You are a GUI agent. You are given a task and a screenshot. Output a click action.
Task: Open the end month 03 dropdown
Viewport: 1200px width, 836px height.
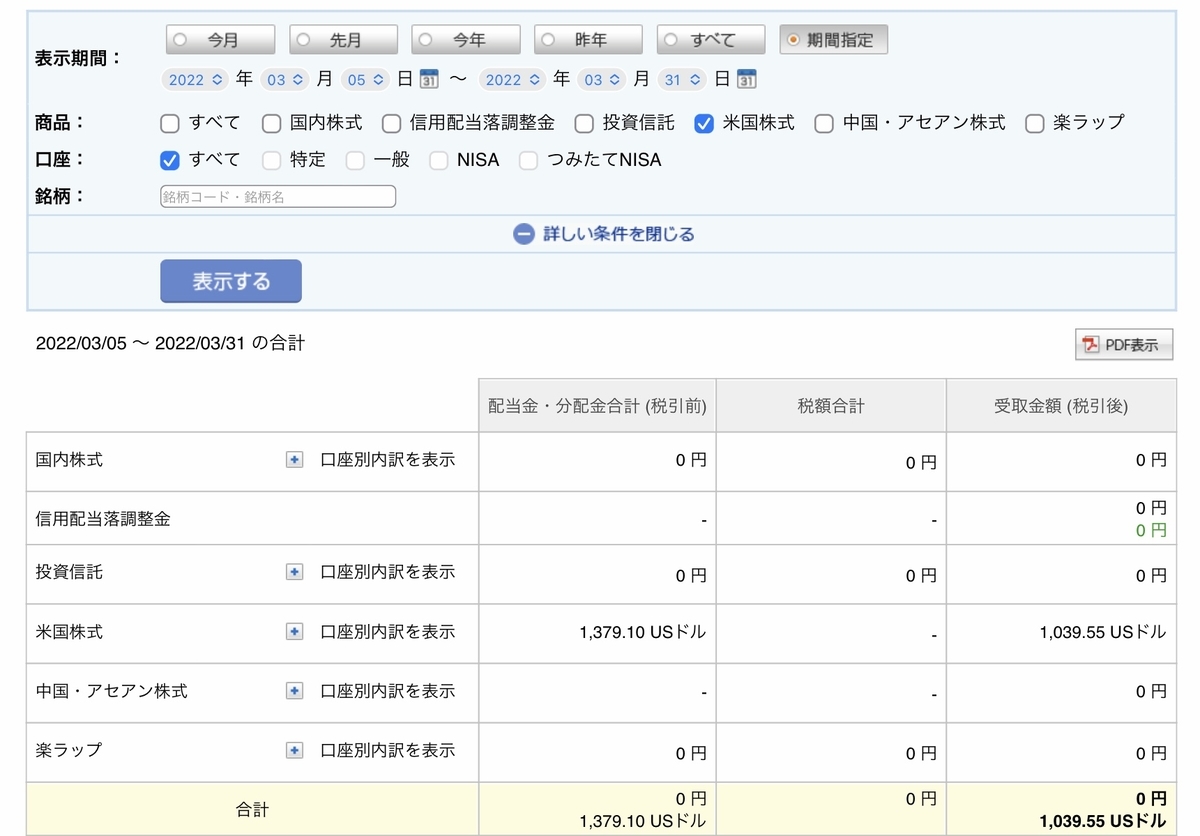[x=603, y=79]
